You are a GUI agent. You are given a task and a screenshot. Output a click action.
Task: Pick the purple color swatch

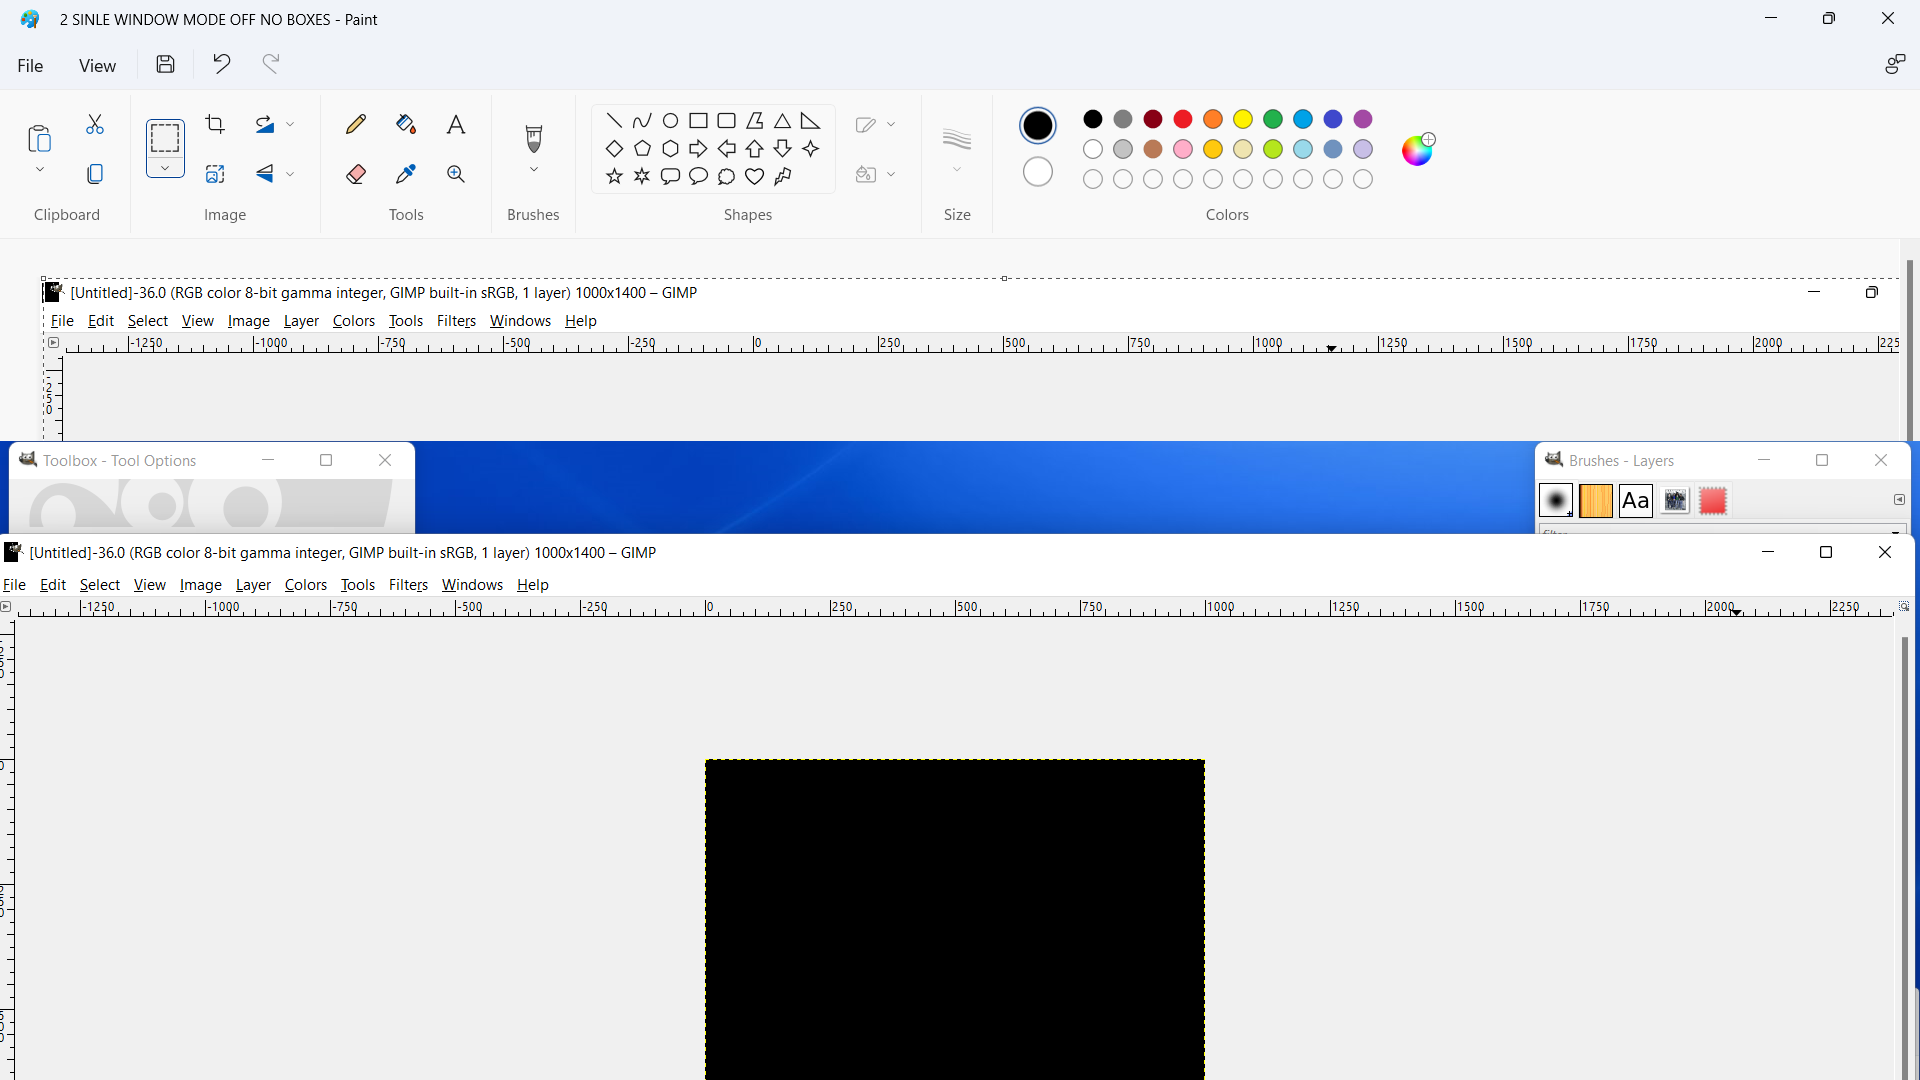[1363, 119]
